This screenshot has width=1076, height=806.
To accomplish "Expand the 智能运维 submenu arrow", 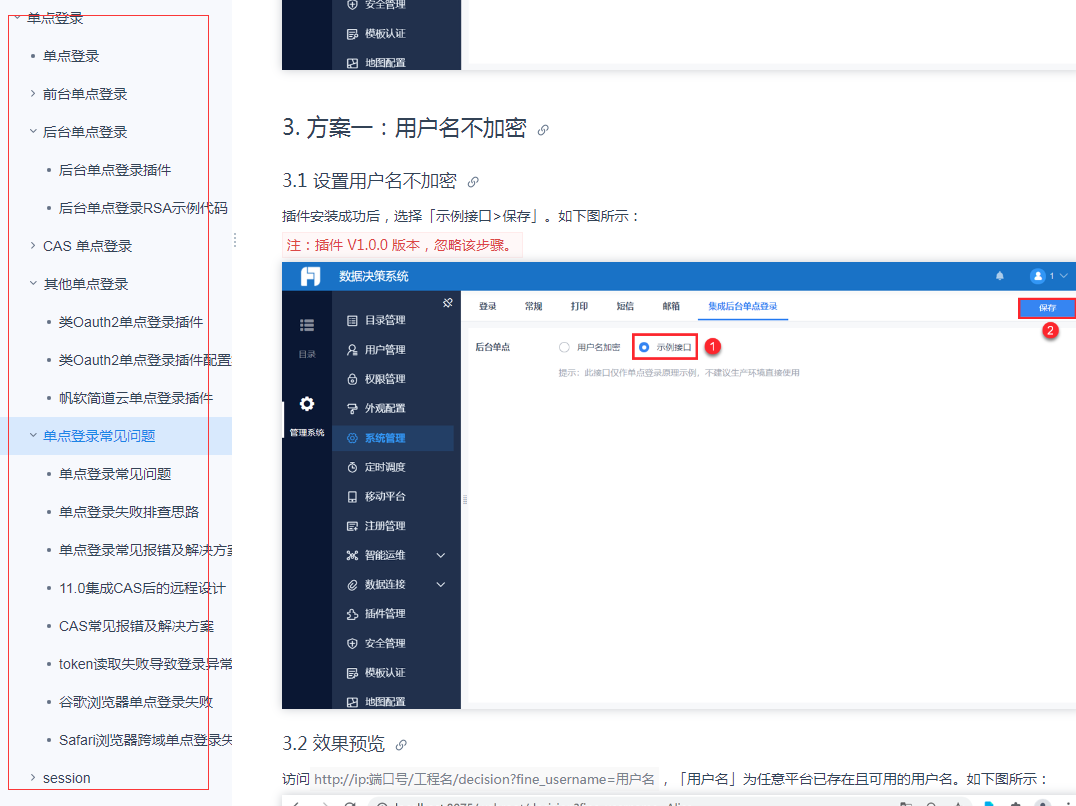I will [441, 556].
